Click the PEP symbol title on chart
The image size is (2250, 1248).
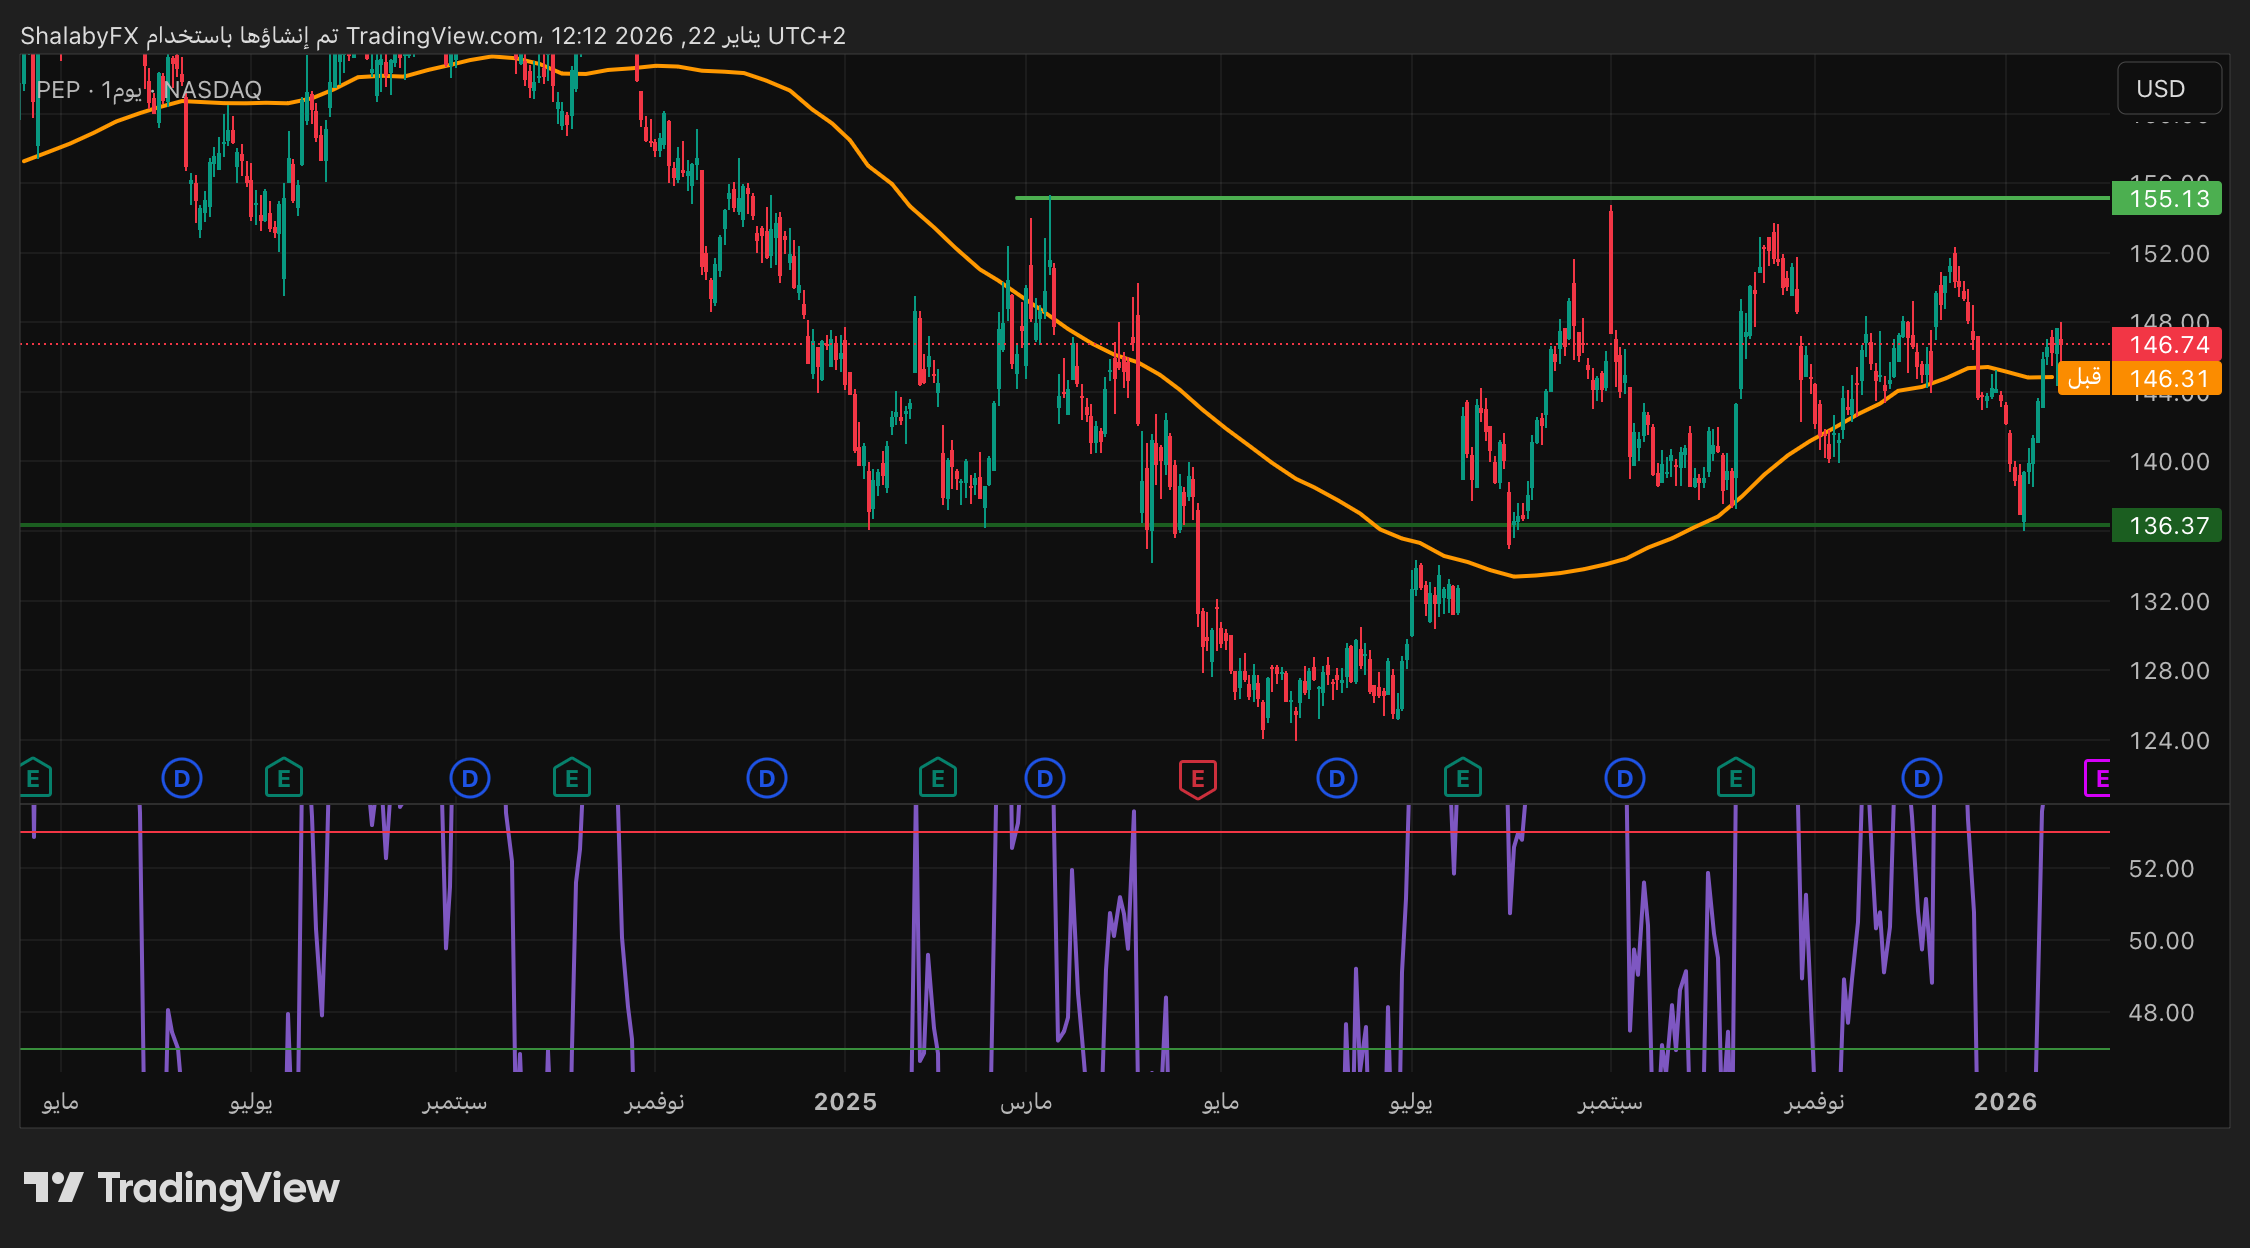[x=58, y=90]
